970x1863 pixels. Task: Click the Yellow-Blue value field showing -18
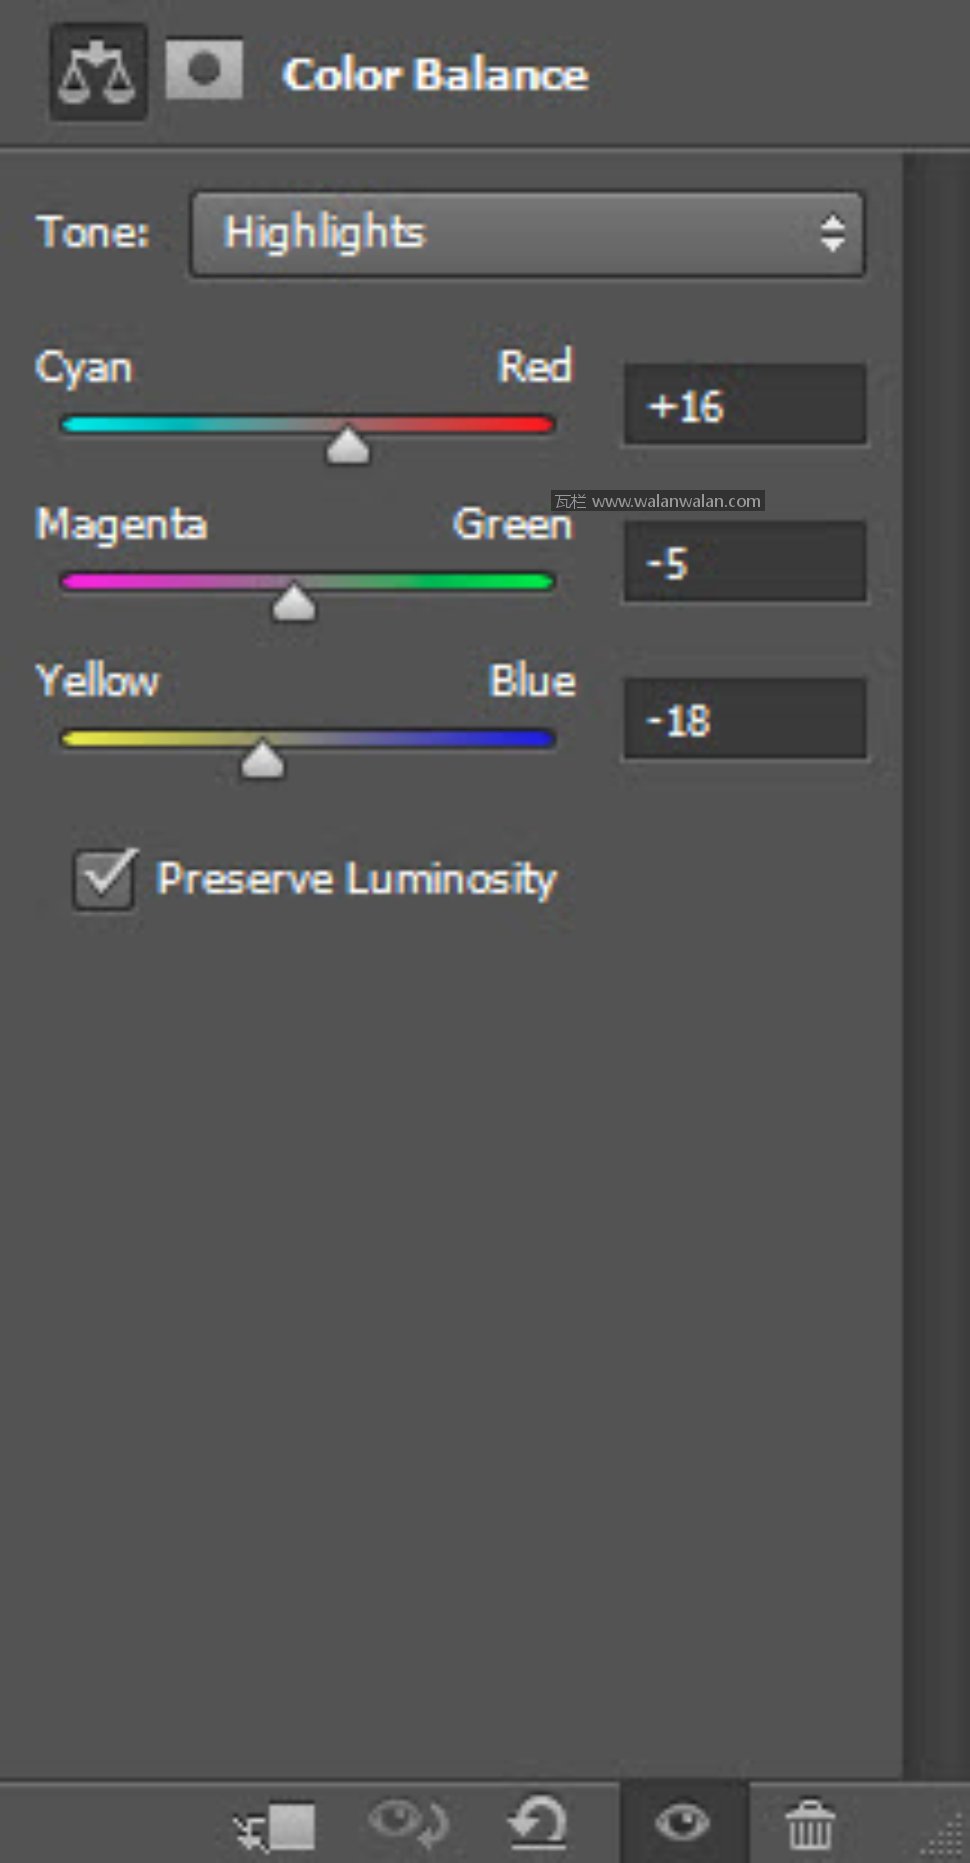(744, 720)
